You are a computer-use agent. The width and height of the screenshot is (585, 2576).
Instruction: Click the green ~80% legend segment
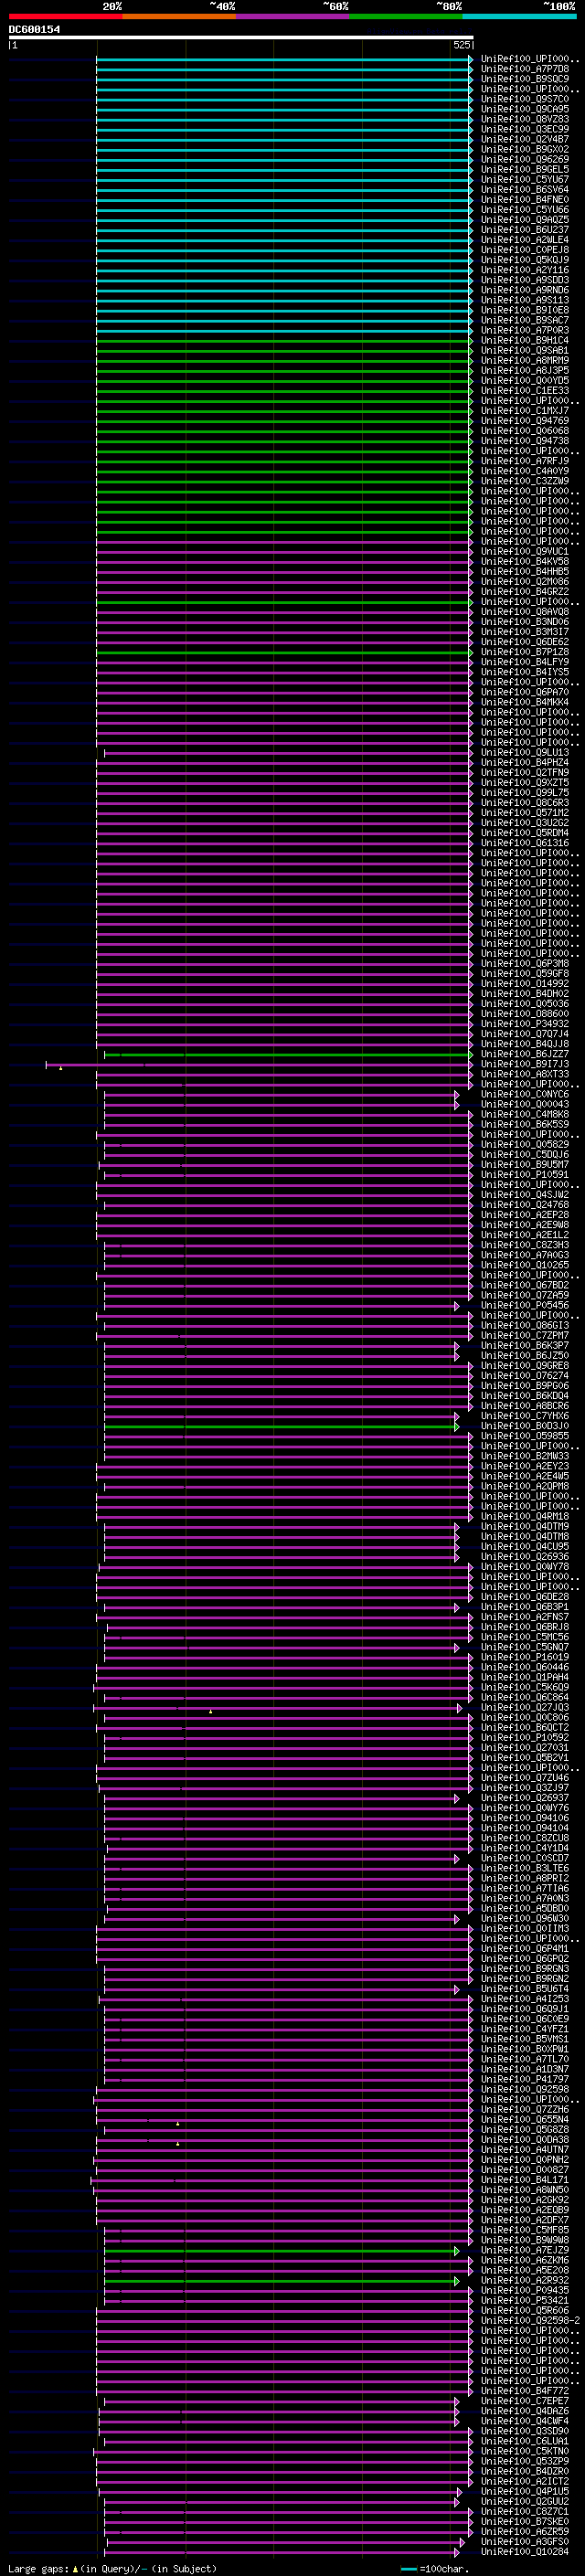tap(406, 16)
